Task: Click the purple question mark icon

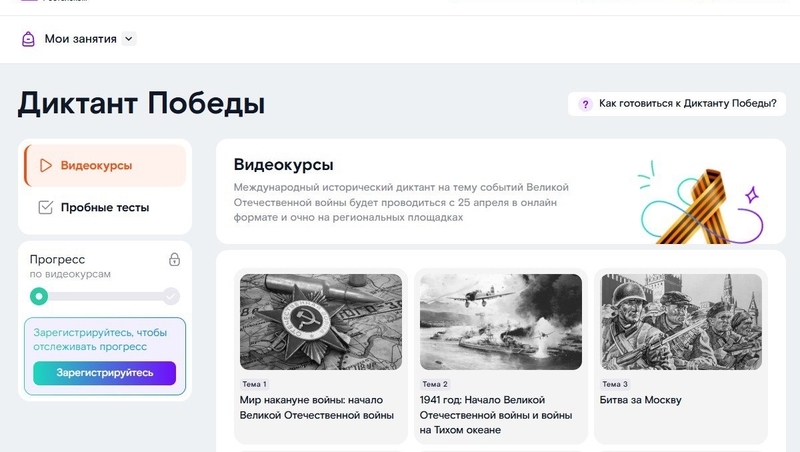Action: click(585, 104)
